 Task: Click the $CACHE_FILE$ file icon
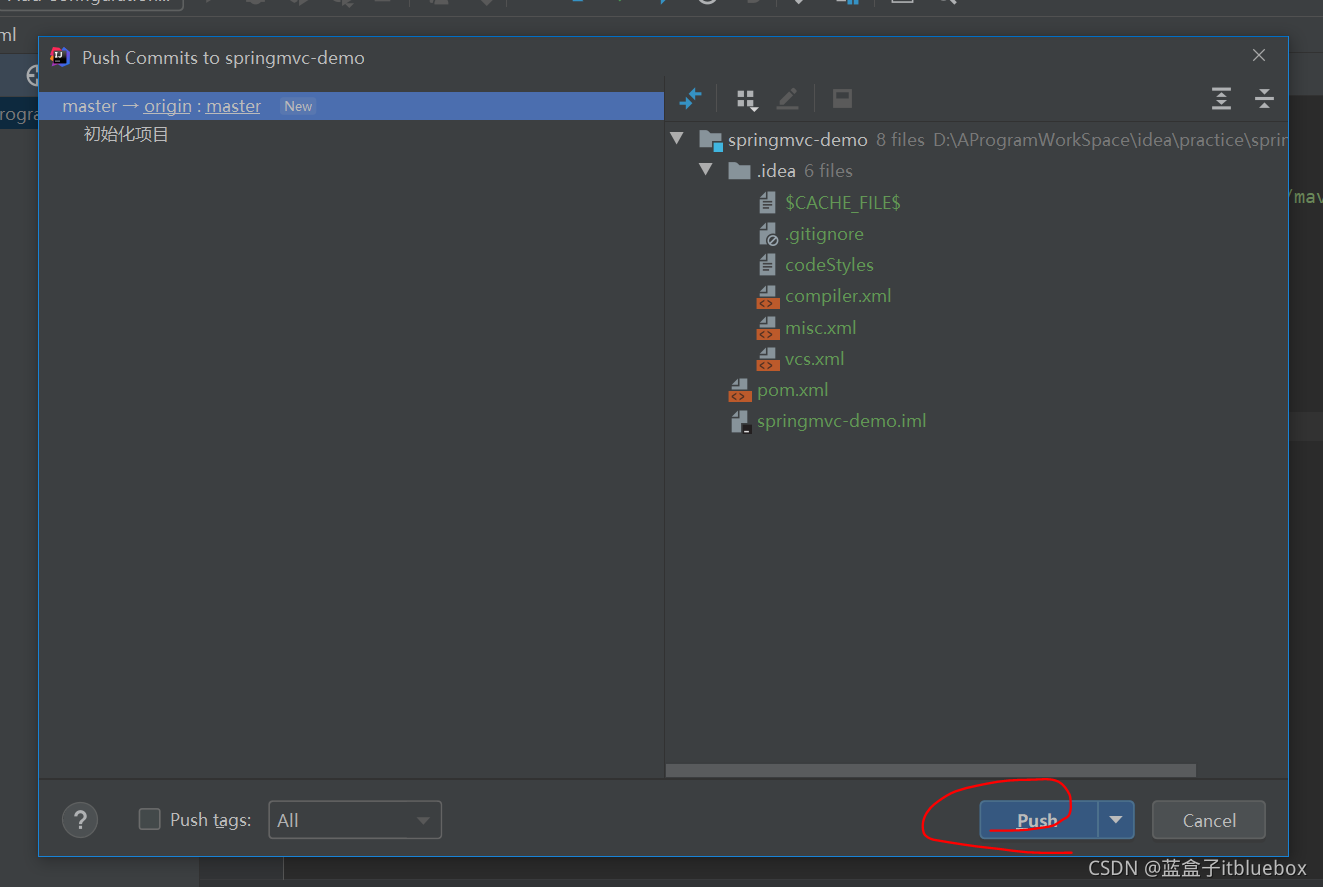pyautogui.click(x=767, y=202)
